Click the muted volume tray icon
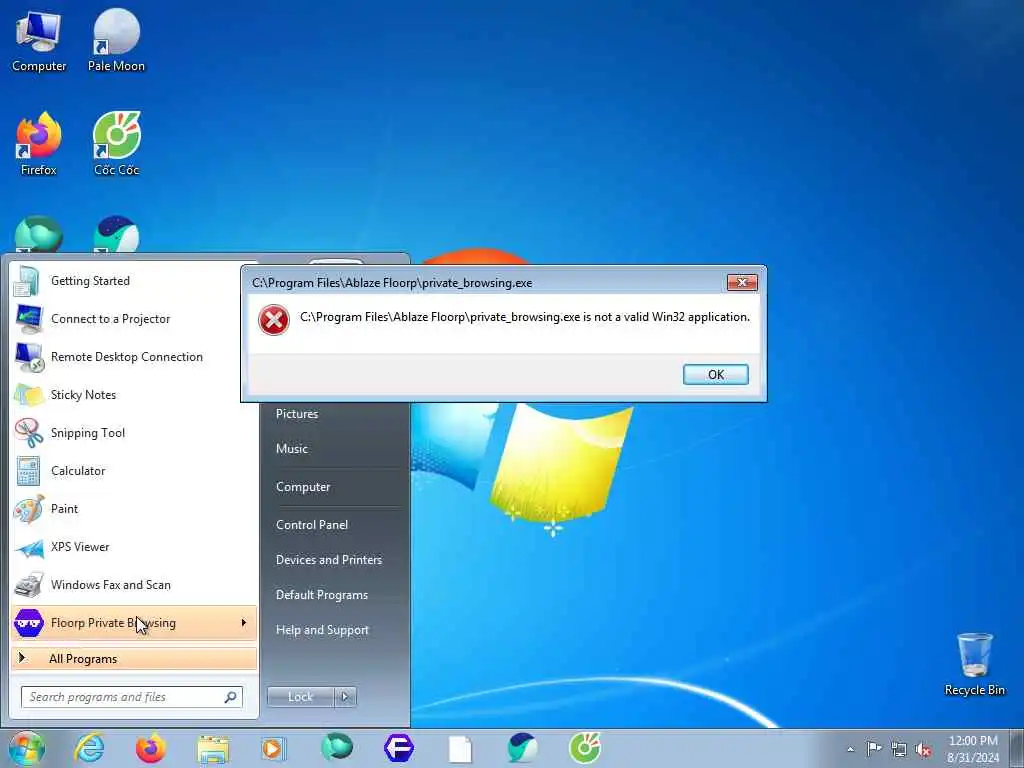 [923, 750]
